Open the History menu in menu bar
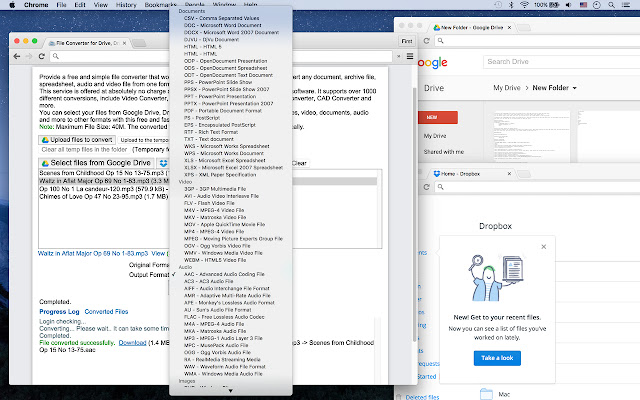Screen dimensions: 640x400 point(126,5)
